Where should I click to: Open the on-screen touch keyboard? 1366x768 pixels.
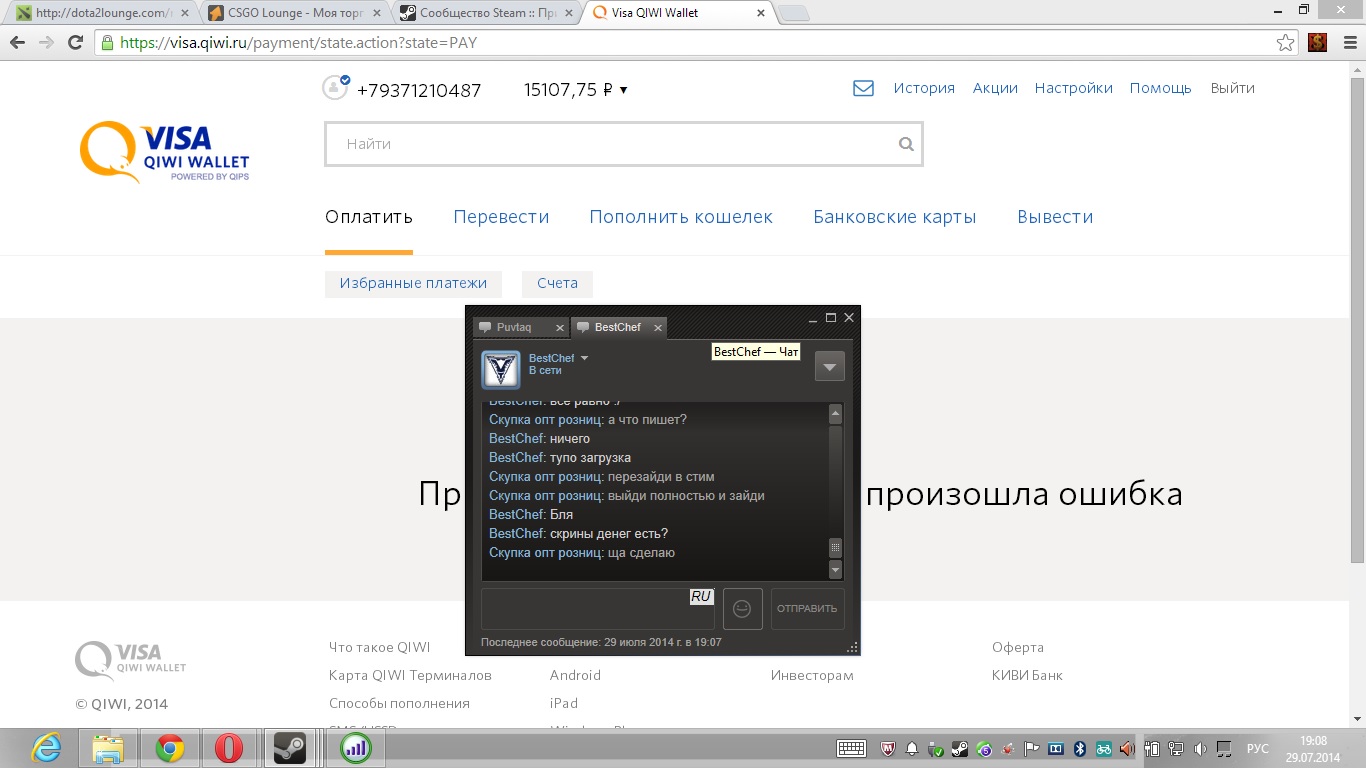click(851, 748)
